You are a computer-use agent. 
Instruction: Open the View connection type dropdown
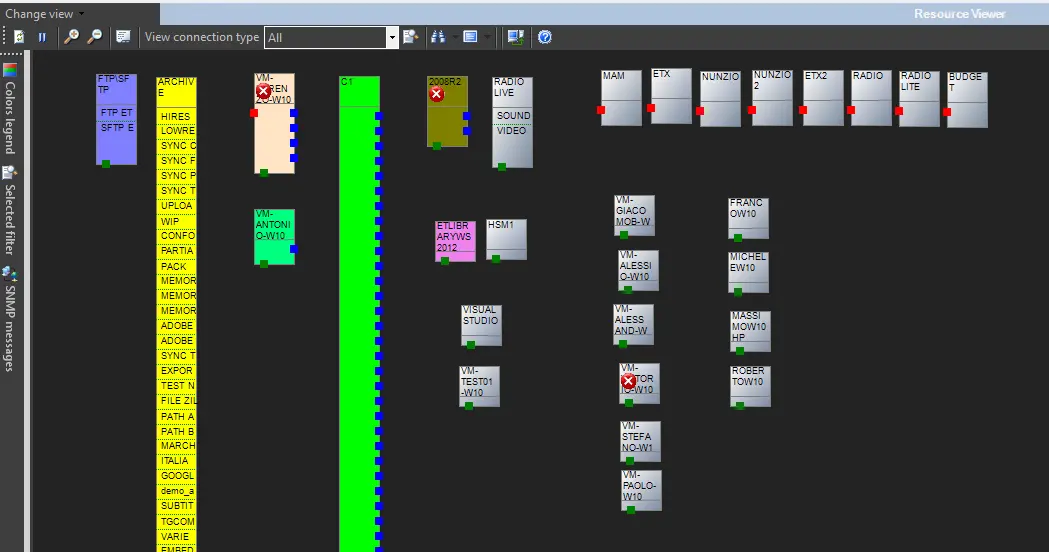pyautogui.click(x=392, y=37)
